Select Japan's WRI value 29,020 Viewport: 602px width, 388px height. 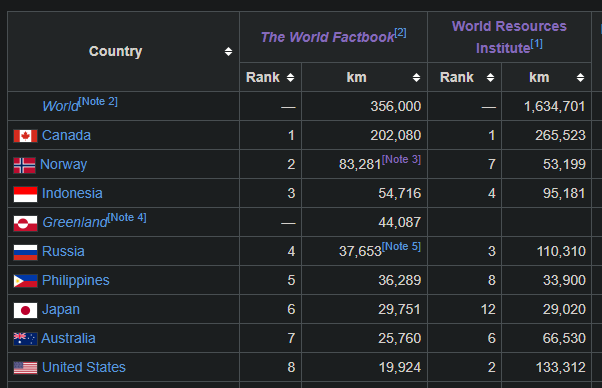(x=564, y=309)
